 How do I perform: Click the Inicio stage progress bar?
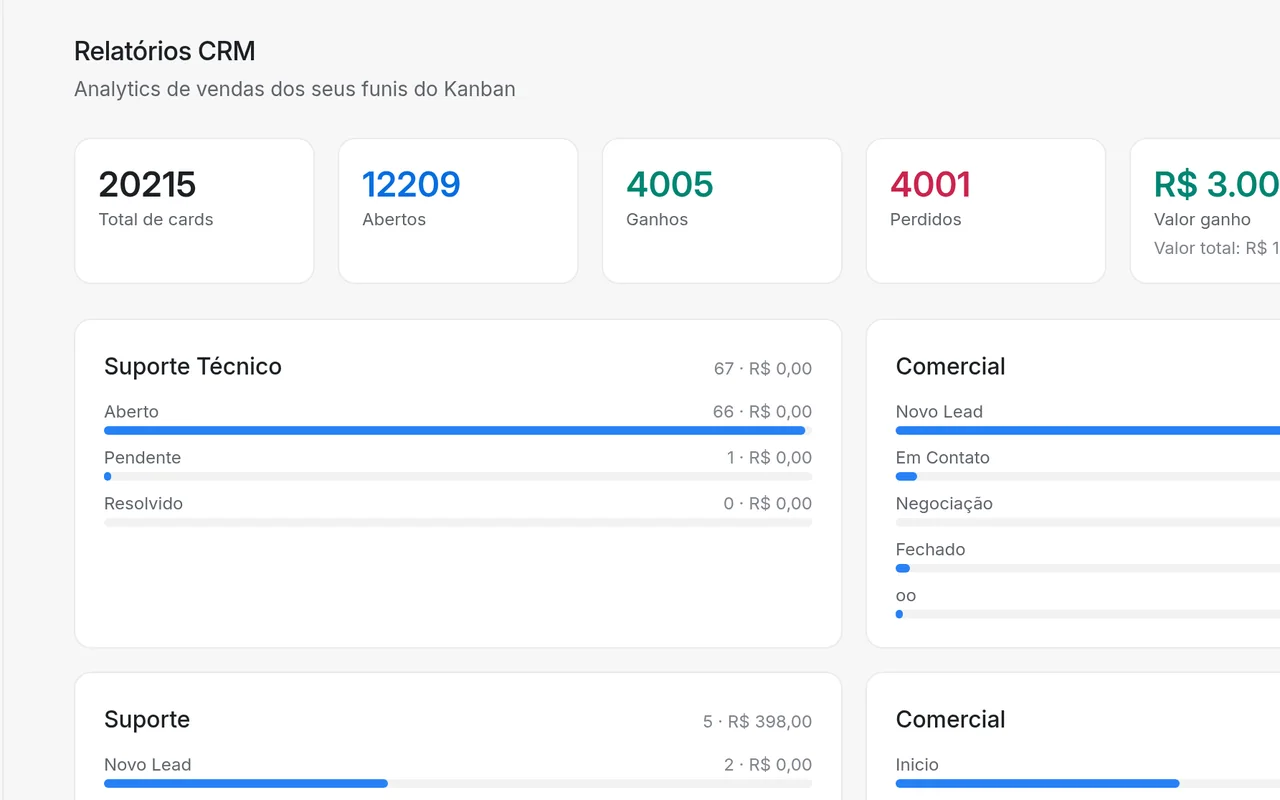tap(1088, 784)
